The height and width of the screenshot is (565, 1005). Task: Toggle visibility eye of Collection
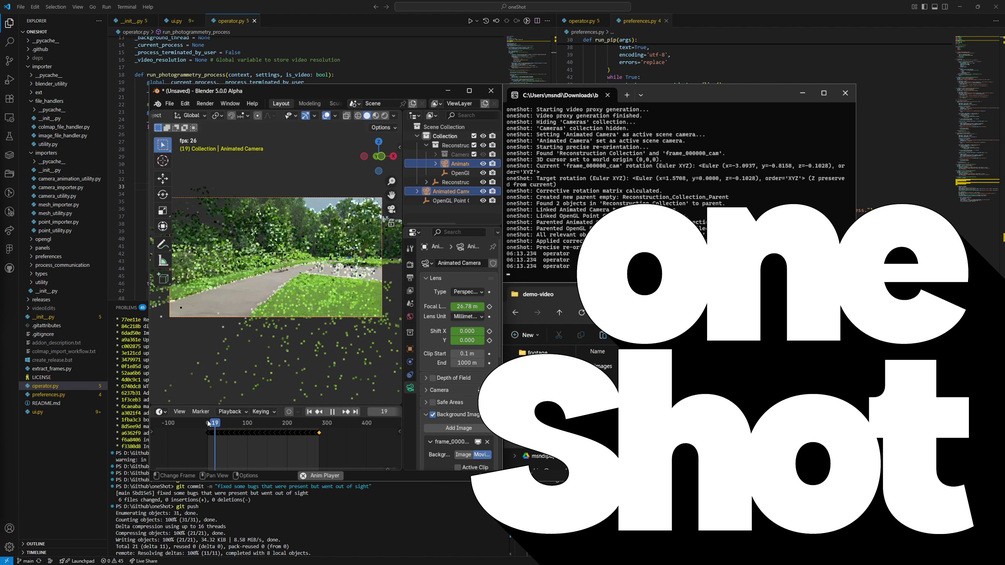(x=483, y=136)
